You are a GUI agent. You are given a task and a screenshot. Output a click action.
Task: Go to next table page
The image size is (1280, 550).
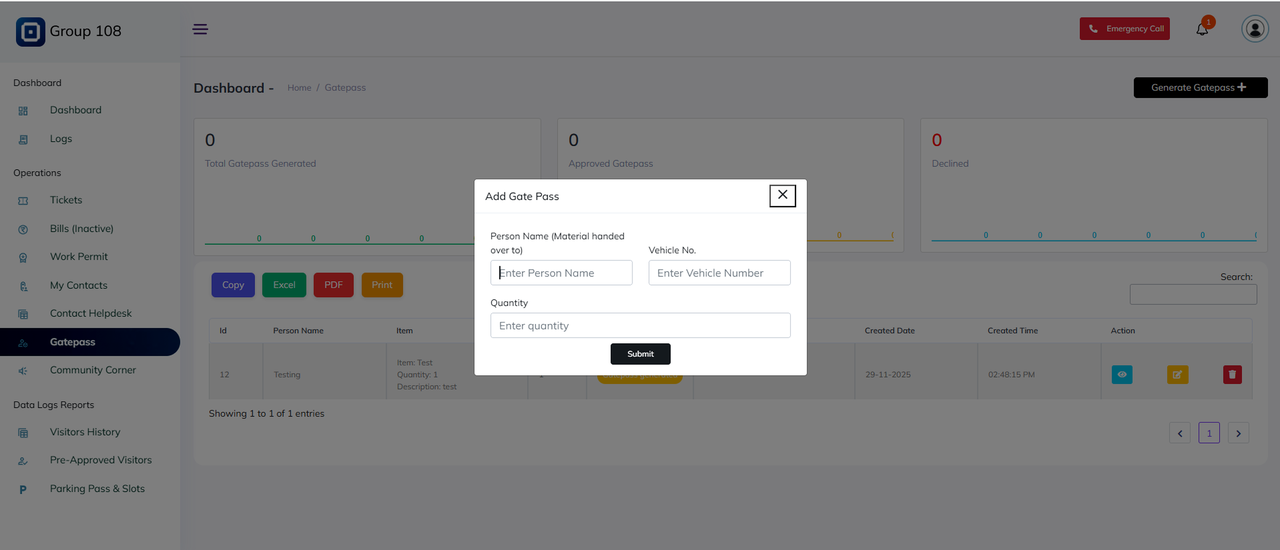point(1238,433)
